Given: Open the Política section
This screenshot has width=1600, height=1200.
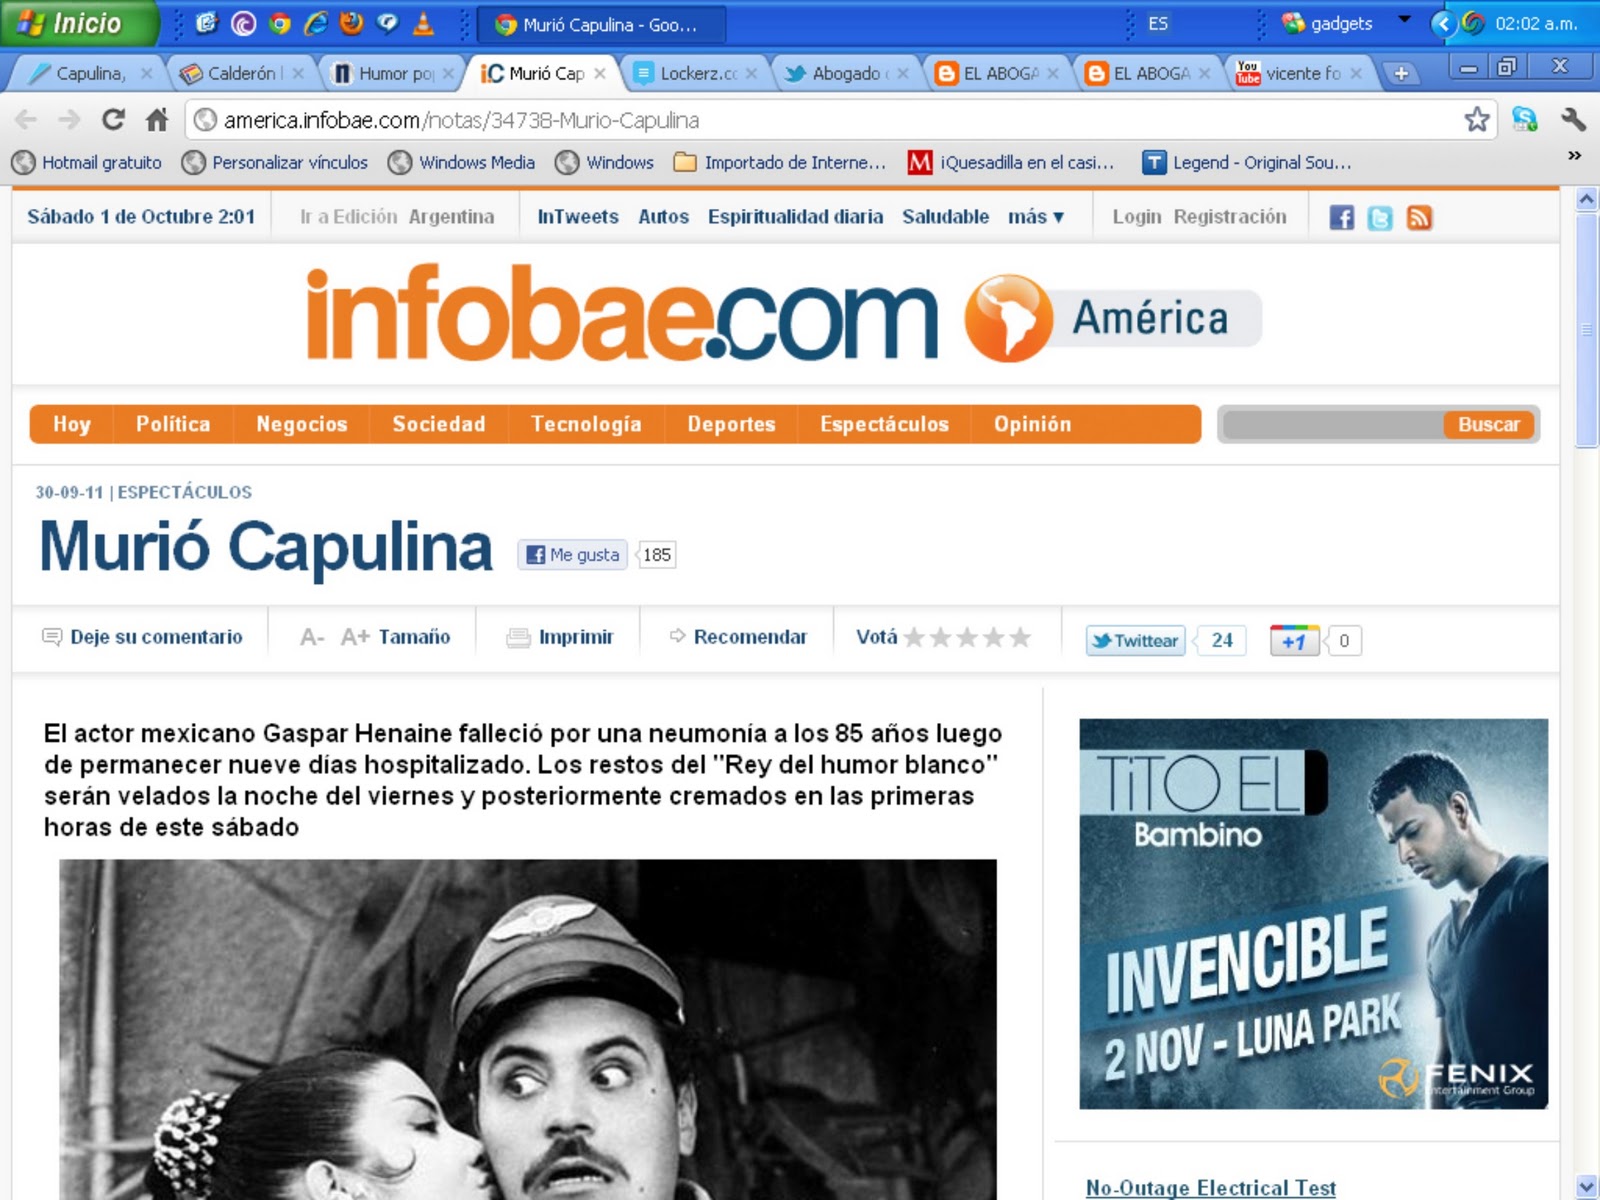Looking at the screenshot, I should (173, 424).
